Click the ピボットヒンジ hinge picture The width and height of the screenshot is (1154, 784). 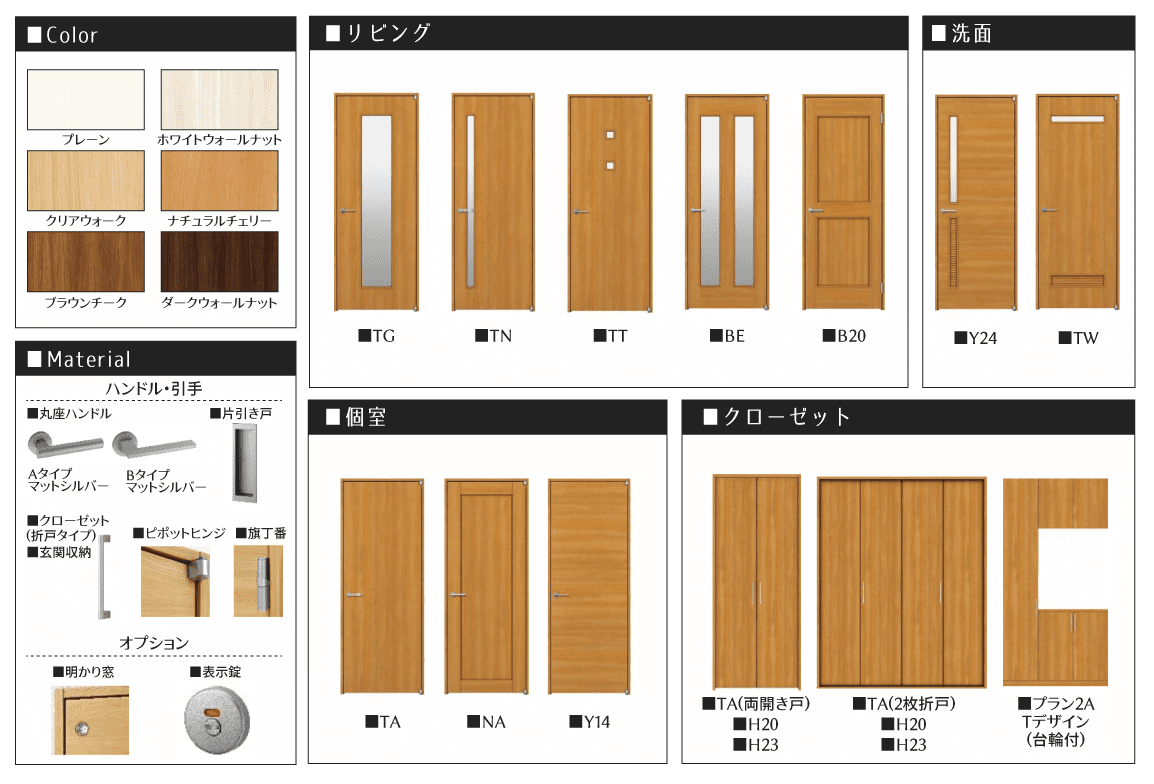click(x=175, y=581)
